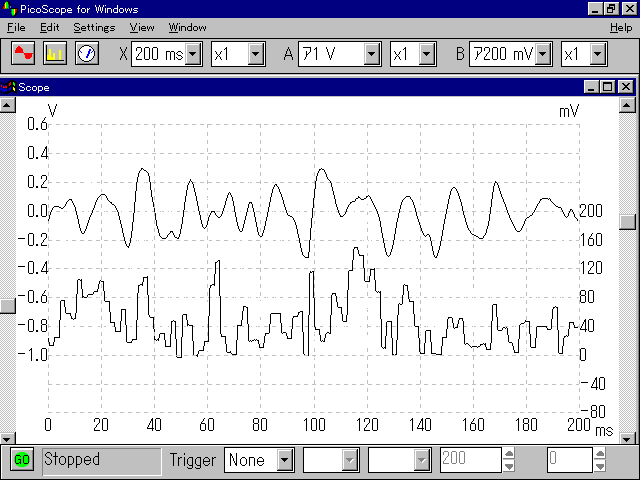Click the 0.6 value on V axis

click(38, 124)
